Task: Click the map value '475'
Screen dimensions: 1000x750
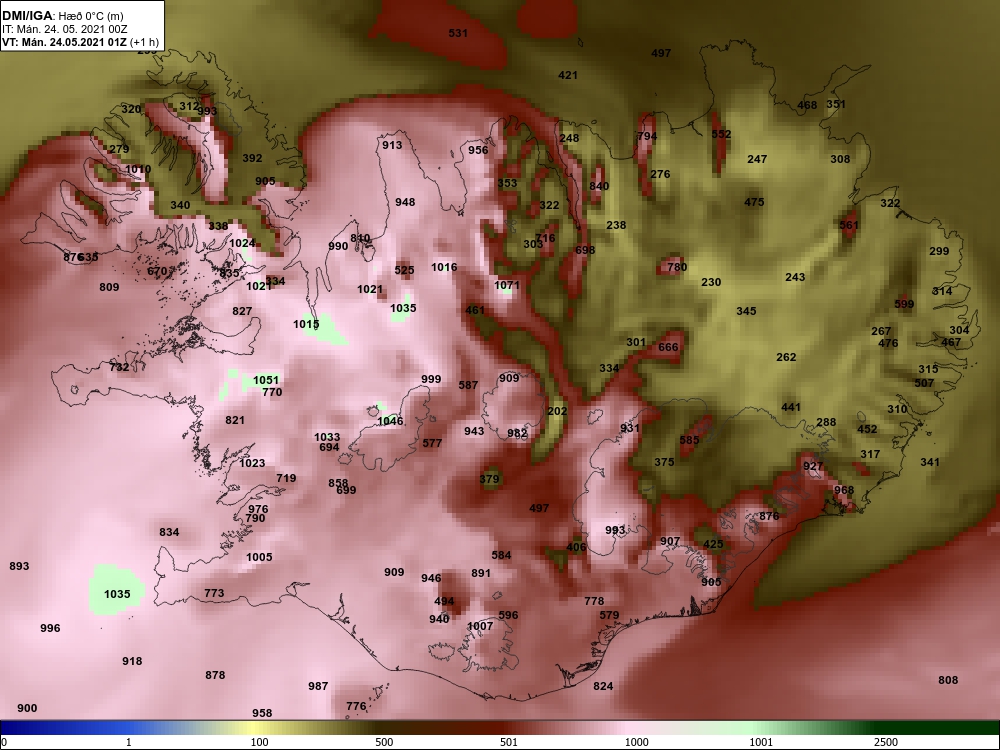Action: coord(754,203)
